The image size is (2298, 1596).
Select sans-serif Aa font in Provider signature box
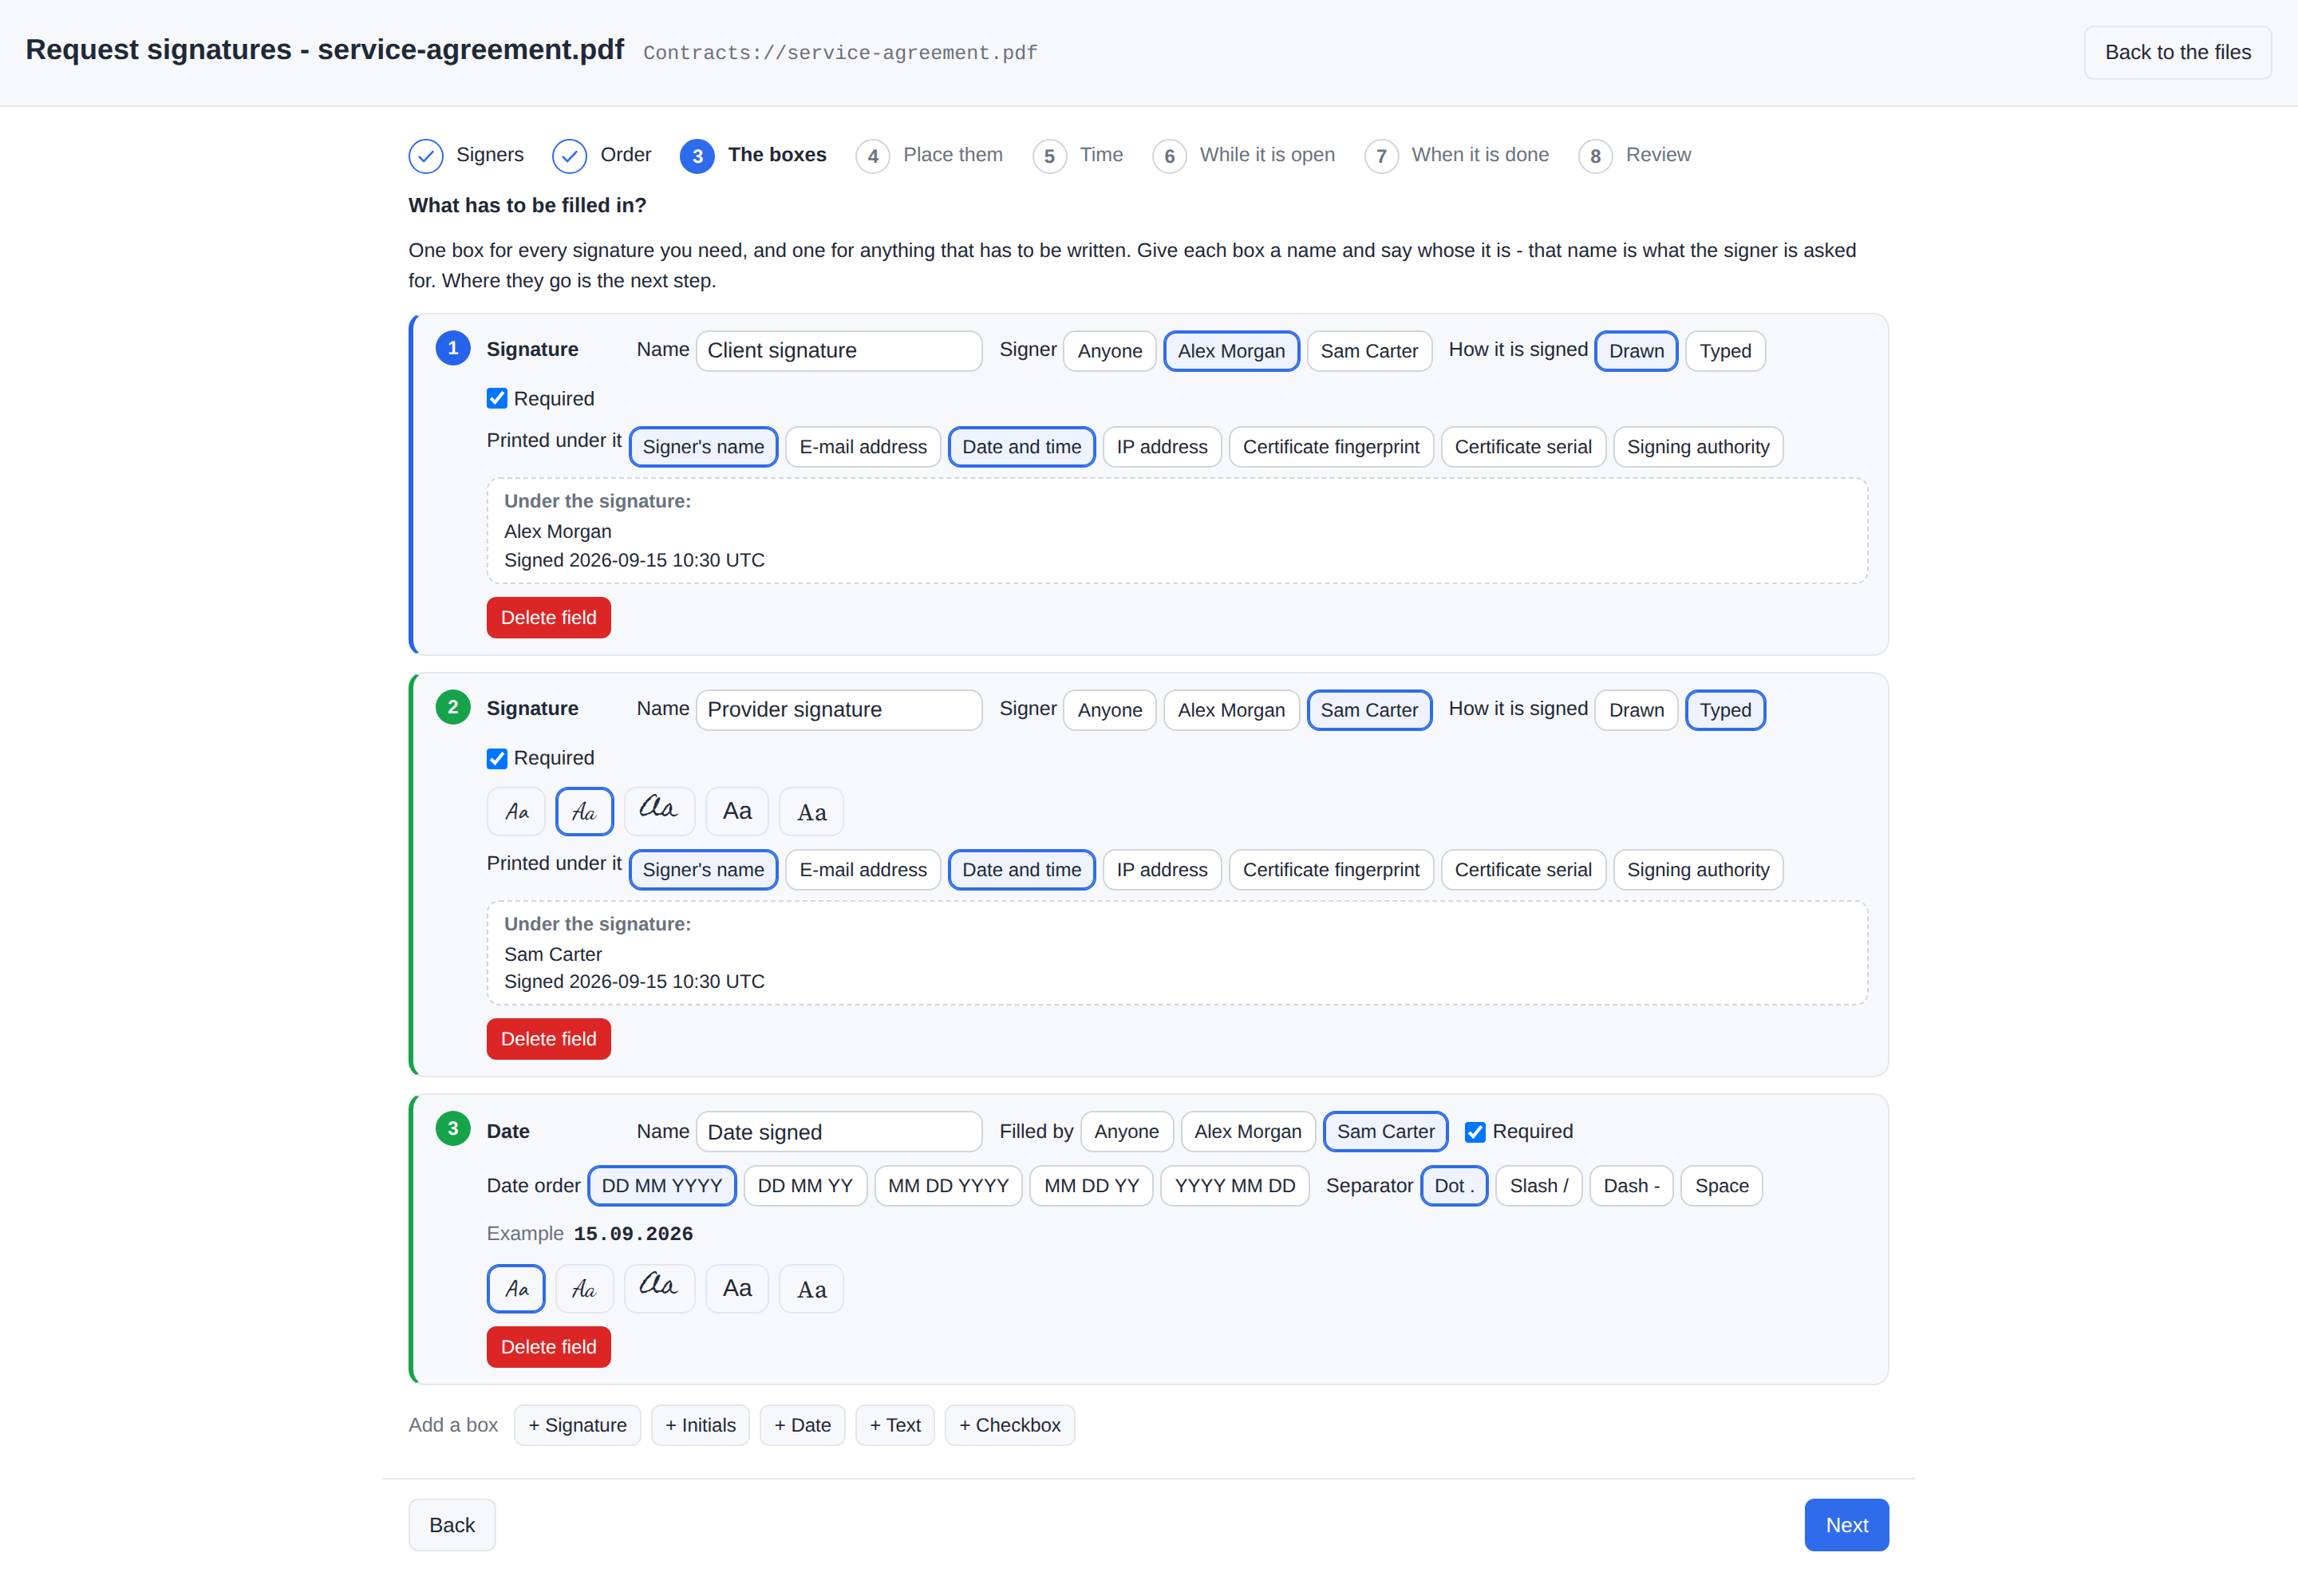click(x=737, y=811)
